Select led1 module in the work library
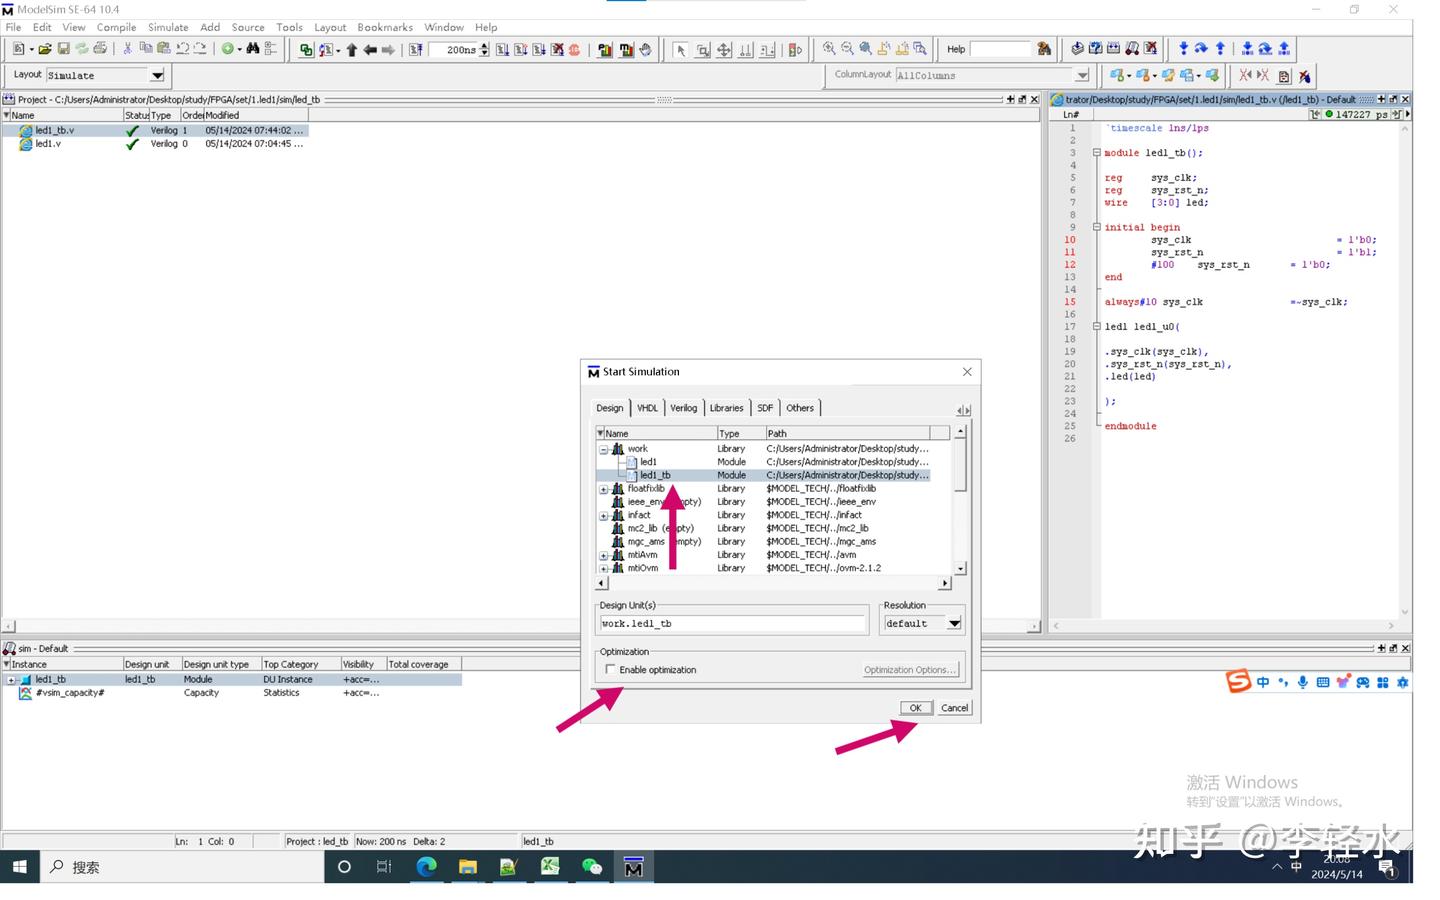Screen dimensions: 1440x900 [649, 462]
